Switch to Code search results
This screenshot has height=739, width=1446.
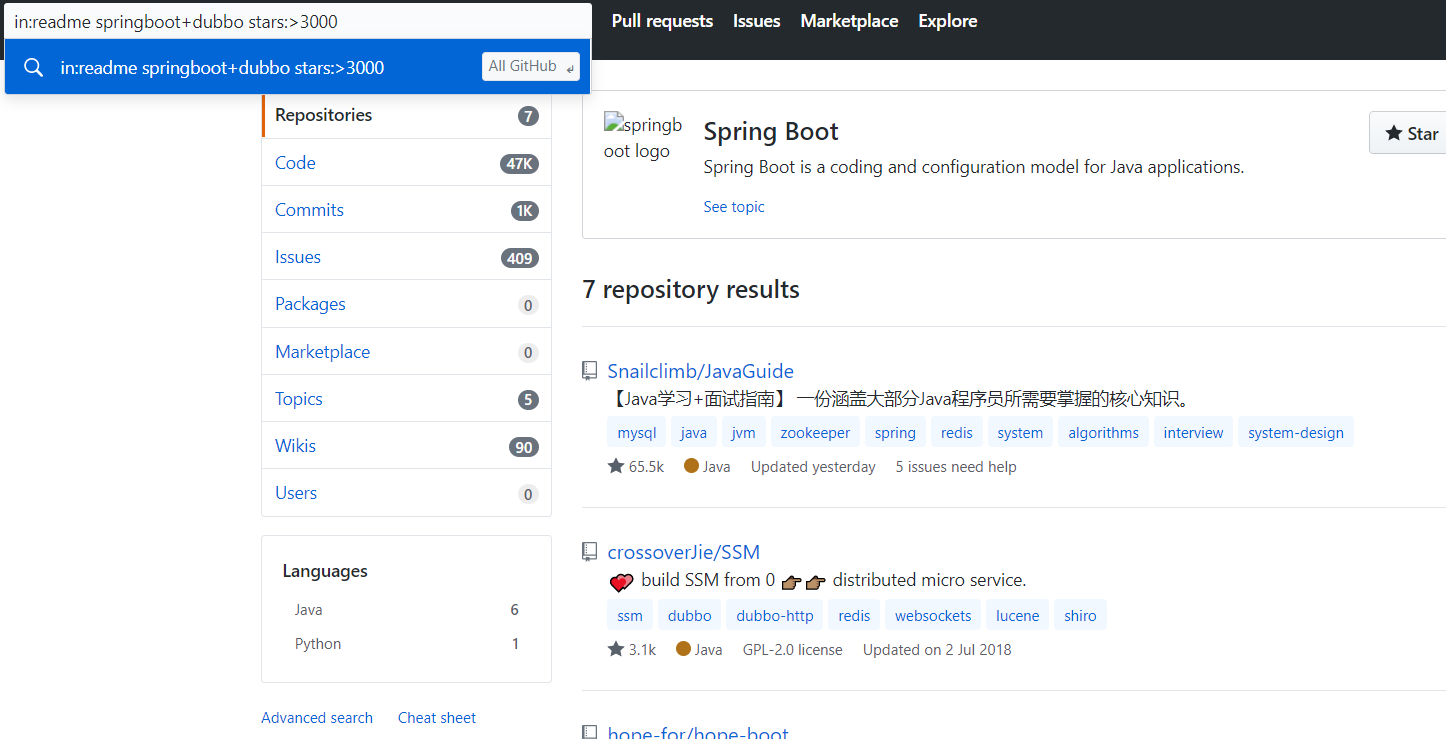pyautogui.click(x=406, y=163)
